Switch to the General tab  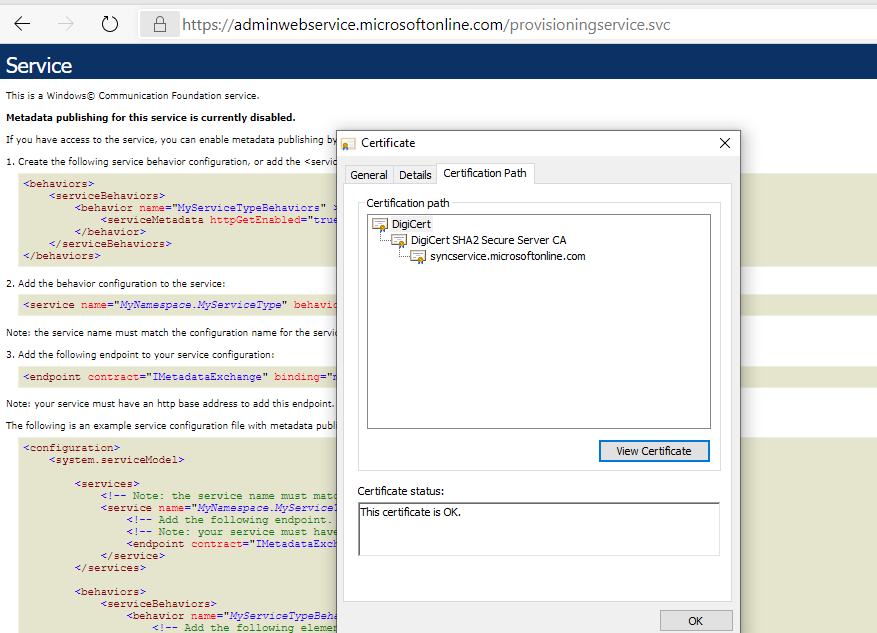tap(369, 175)
